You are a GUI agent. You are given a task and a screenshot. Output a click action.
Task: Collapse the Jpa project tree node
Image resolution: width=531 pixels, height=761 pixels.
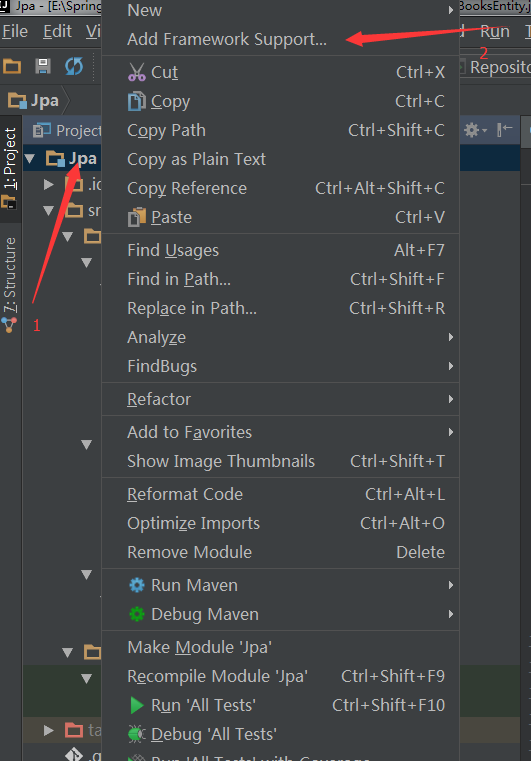pos(30,158)
